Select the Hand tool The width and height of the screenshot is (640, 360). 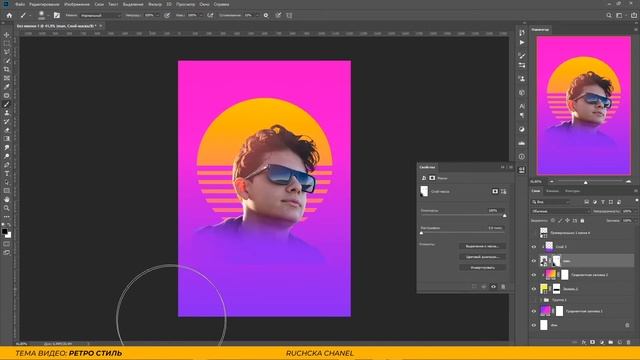(7, 200)
